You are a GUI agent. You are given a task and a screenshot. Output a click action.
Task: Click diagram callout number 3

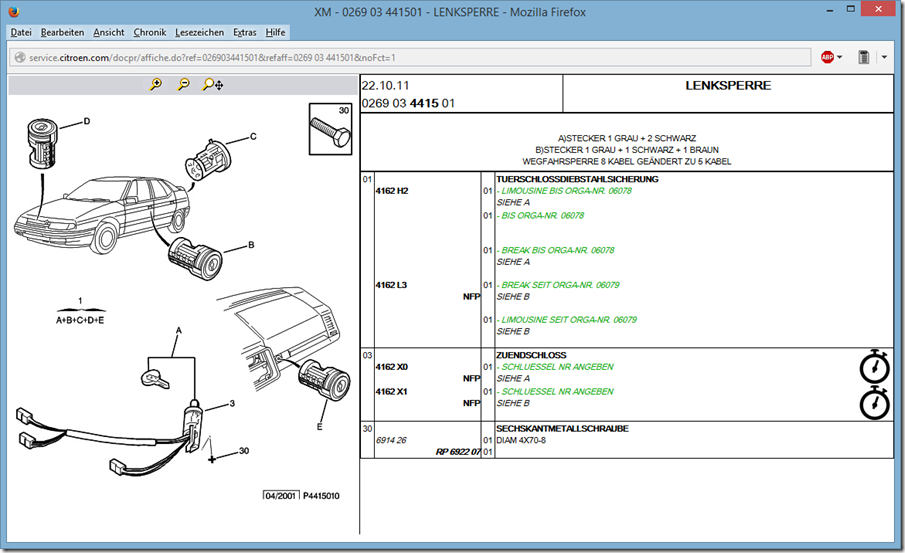coord(232,403)
